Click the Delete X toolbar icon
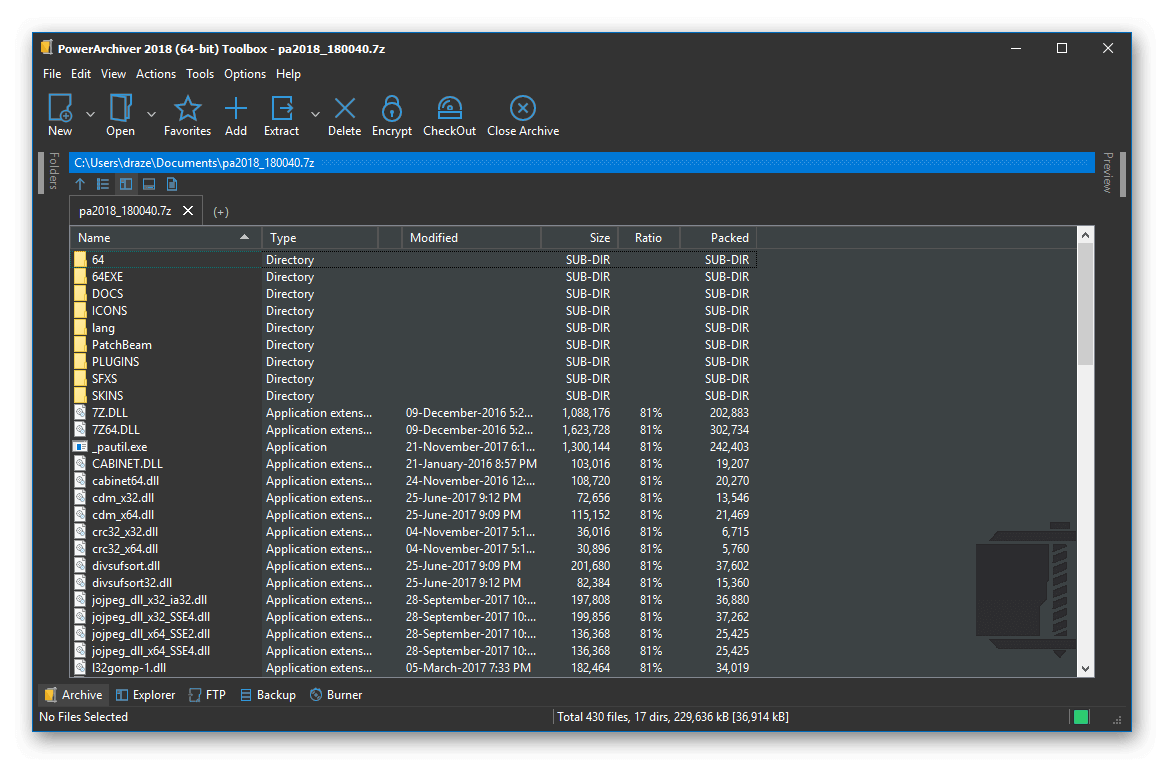 [x=344, y=108]
